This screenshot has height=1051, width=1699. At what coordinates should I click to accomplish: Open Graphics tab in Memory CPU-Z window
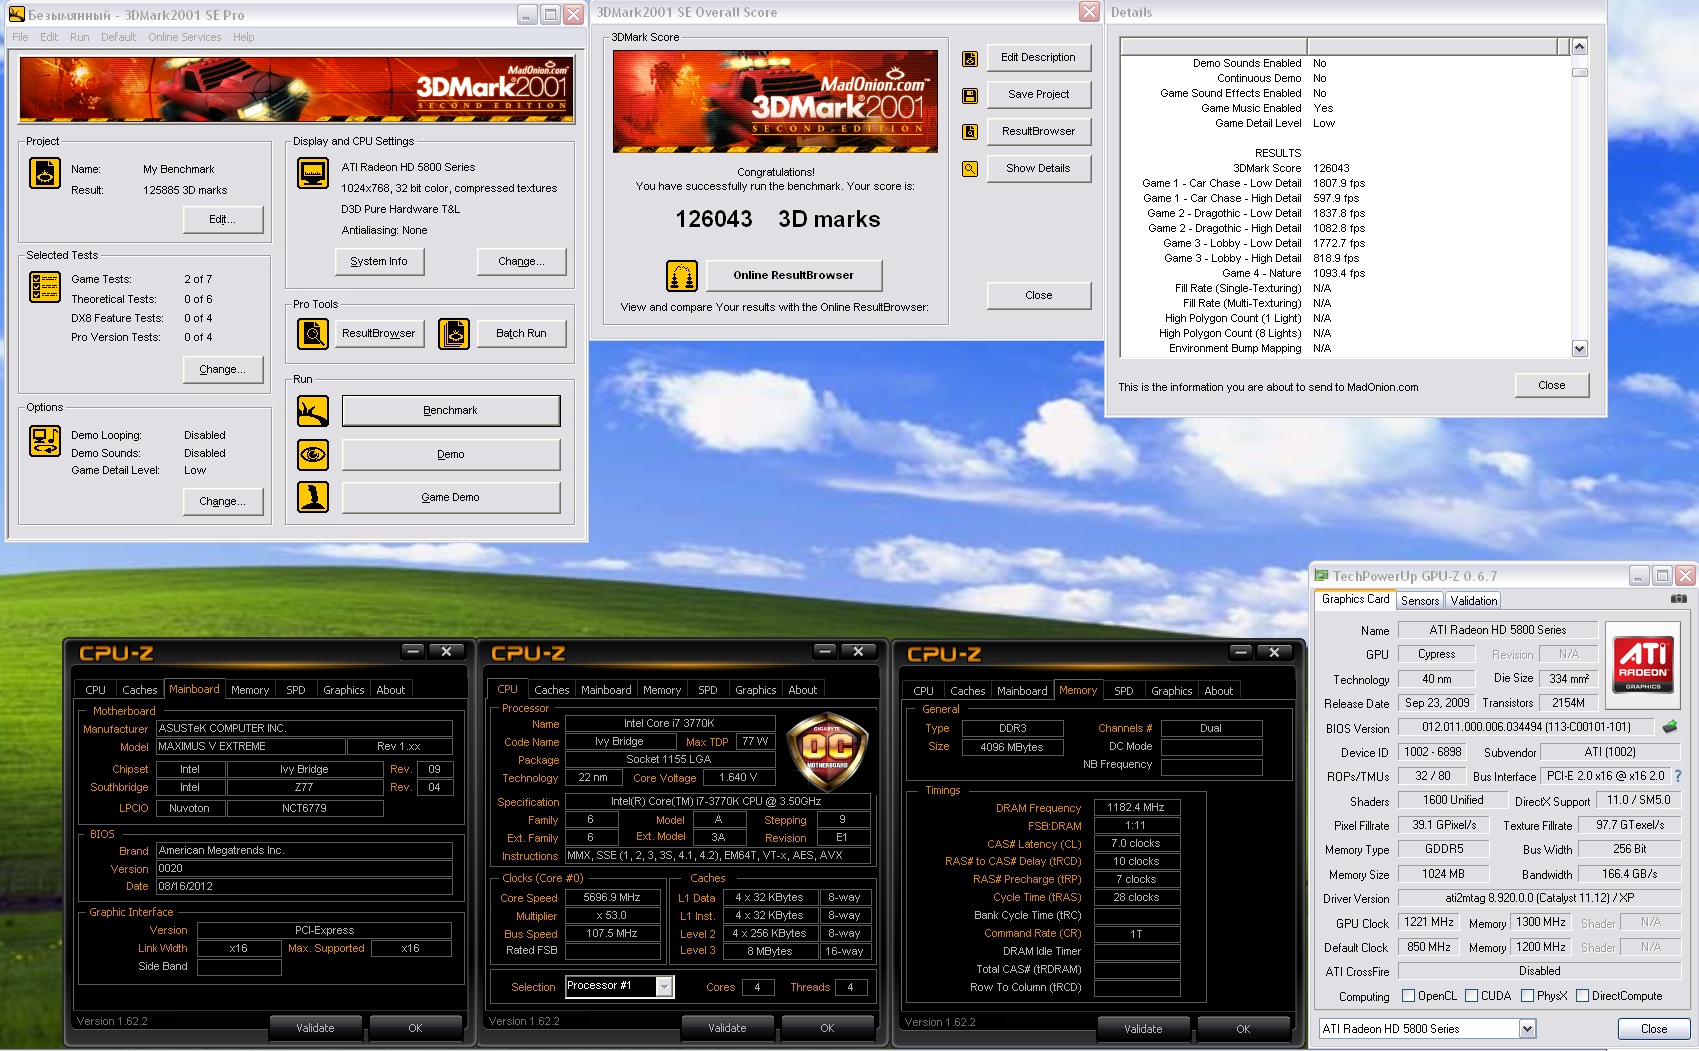pyautogui.click(x=1171, y=691)
